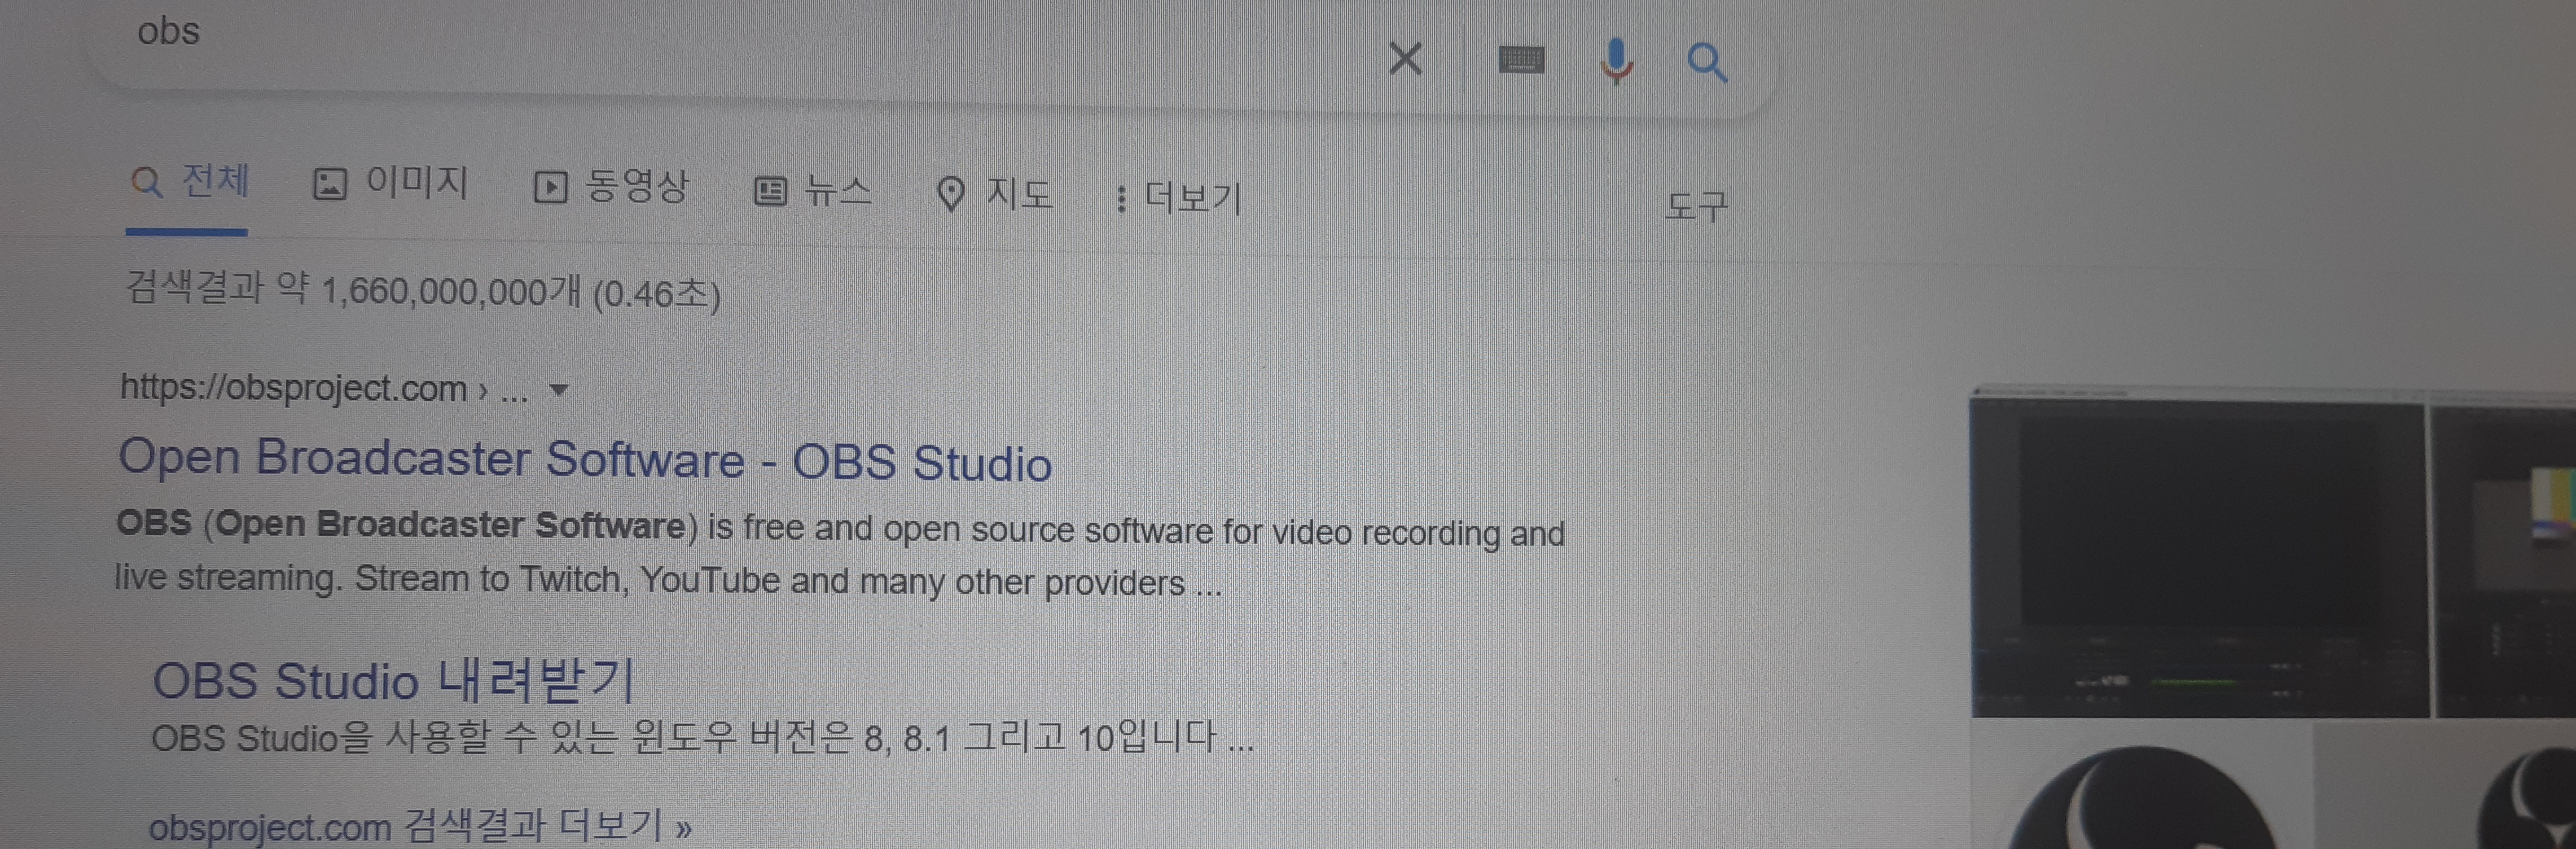Screen dimensions: 2576x849
Task: Expand the dropdown arrow beside obsproject.com URL
Action: click(x=559, y=390)
